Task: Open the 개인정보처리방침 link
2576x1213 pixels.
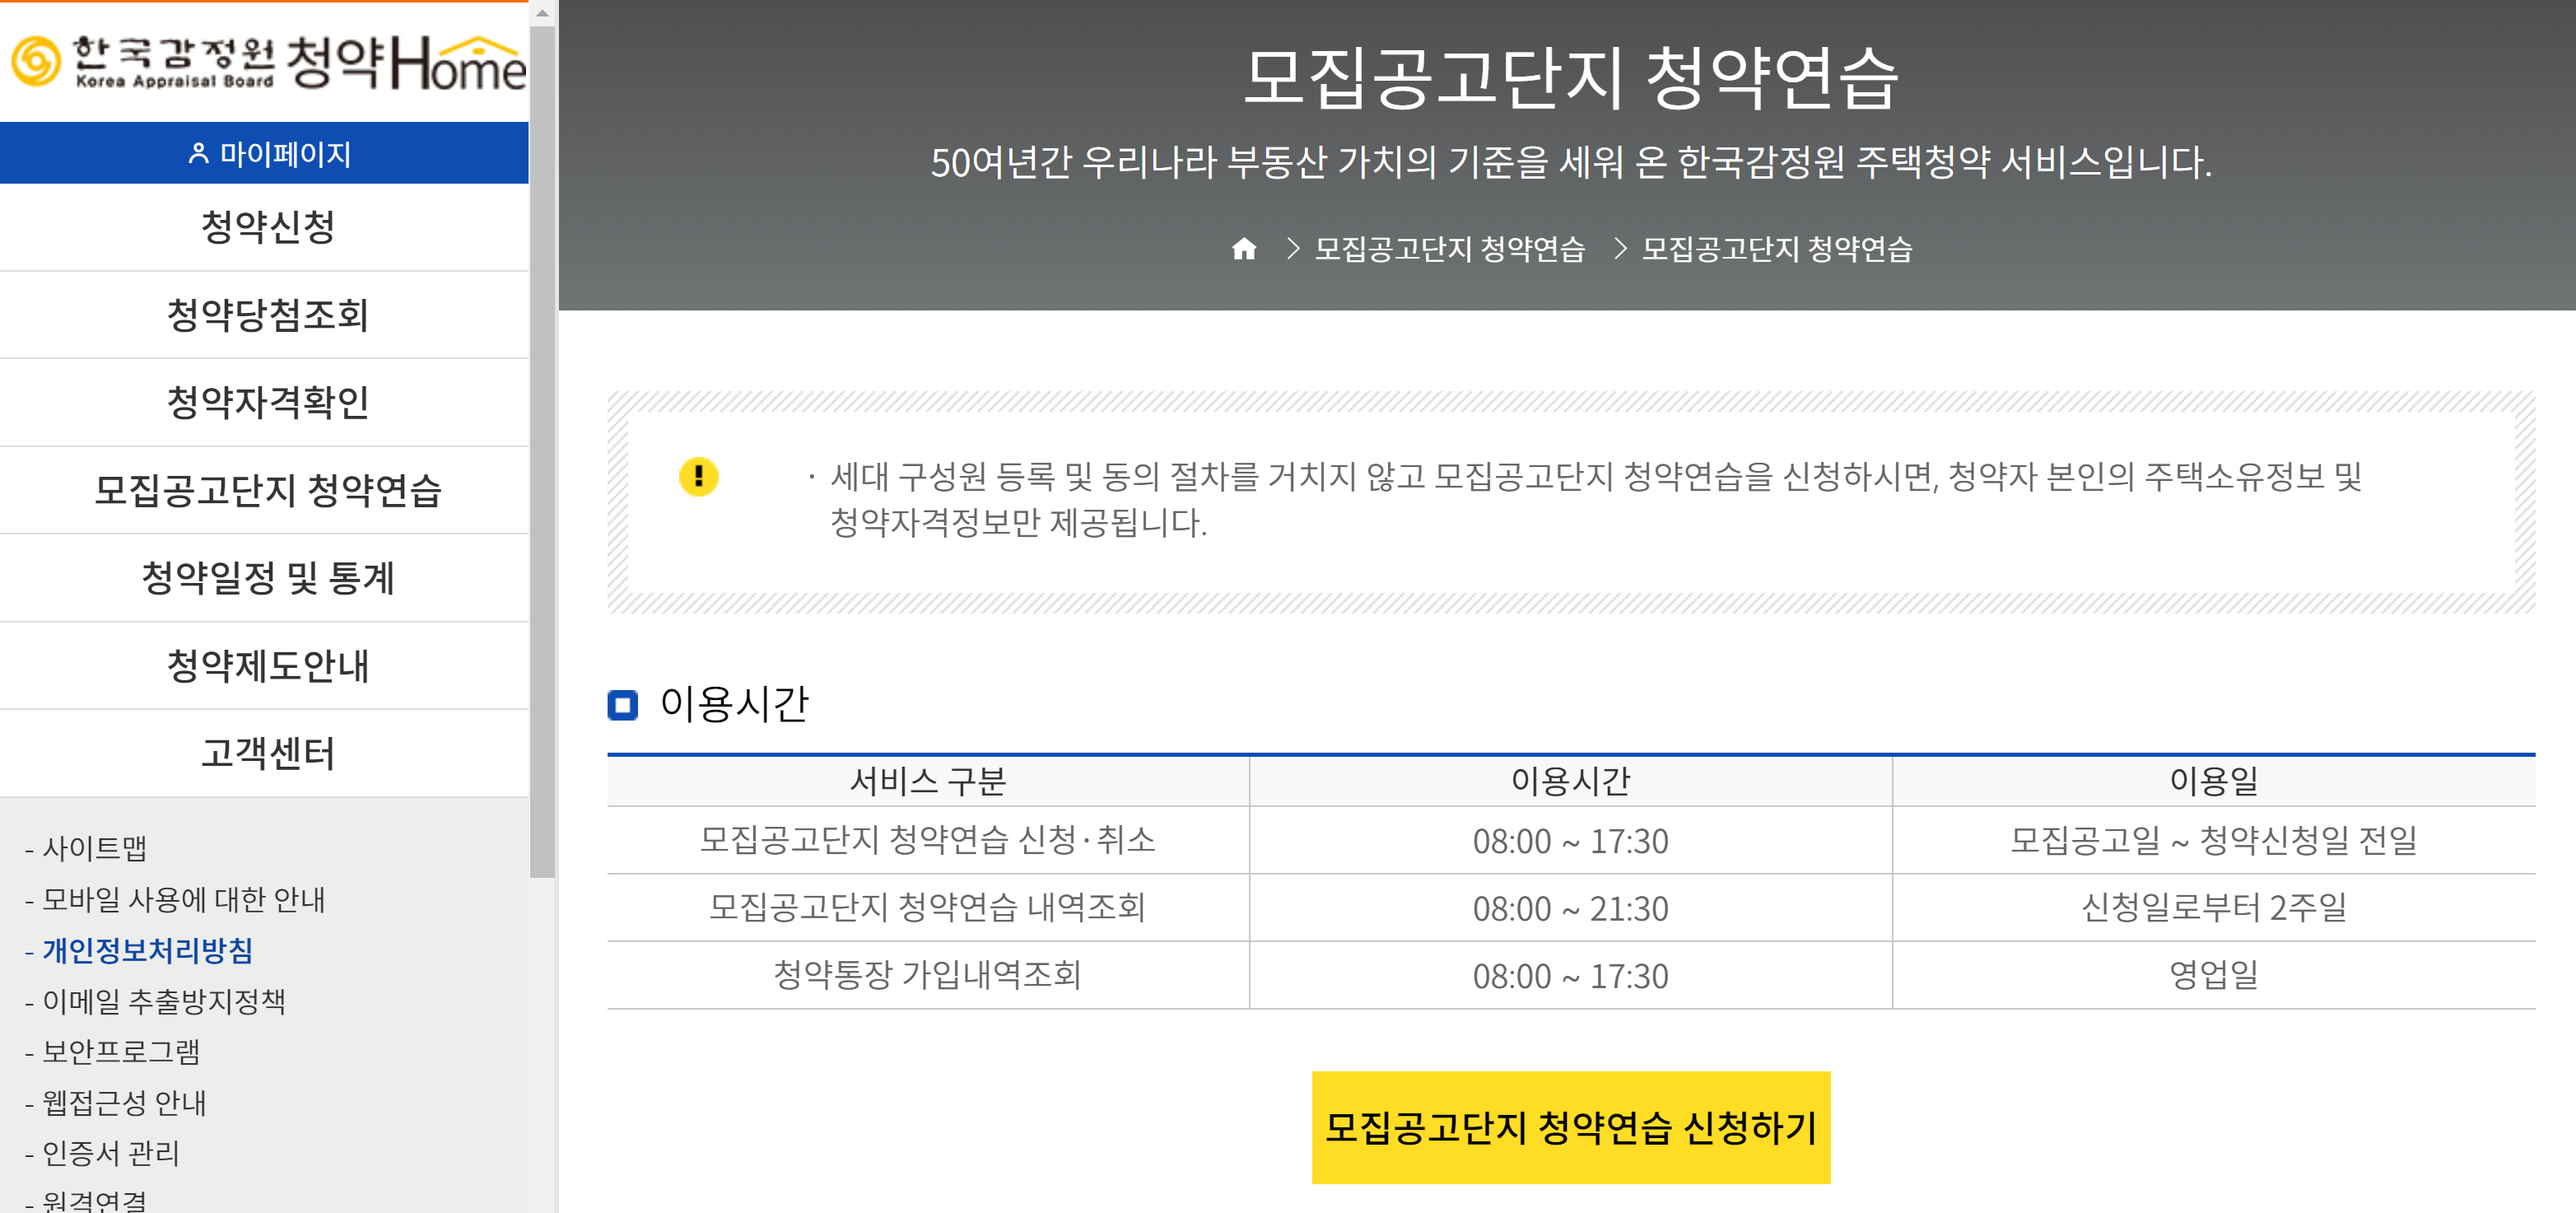Action: coord(147,950)
